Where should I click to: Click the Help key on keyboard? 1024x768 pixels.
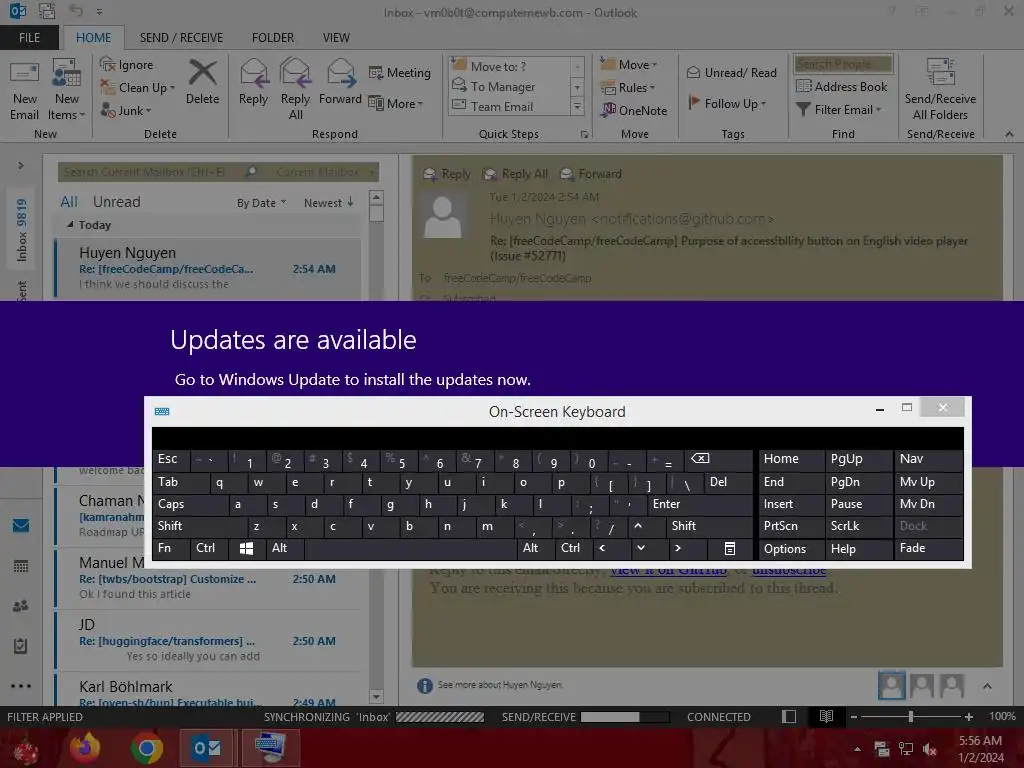click(x=858, y=549)
